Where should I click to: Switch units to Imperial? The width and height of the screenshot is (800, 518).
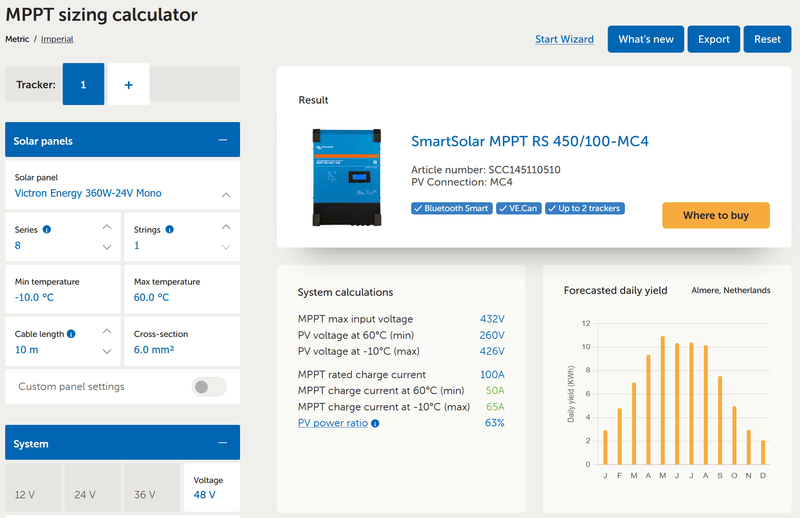57,39
